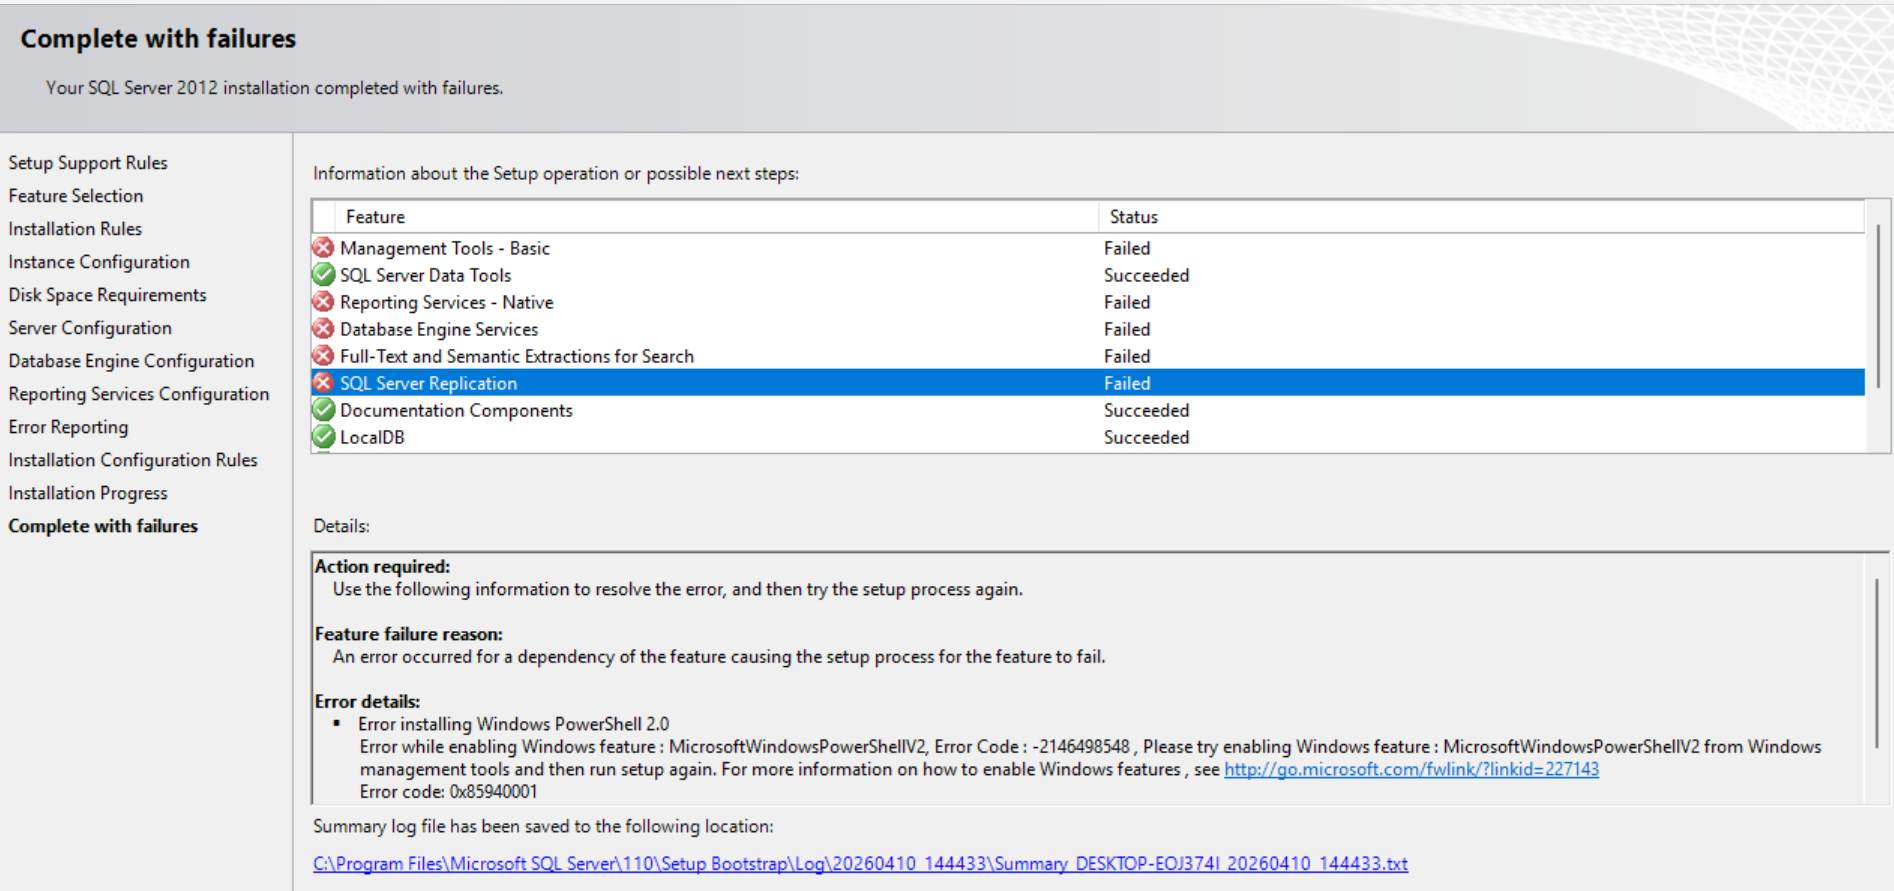Click the green check icon beside LocalDB
This screenshot has height=891, width=1894.
coord(323,437)
